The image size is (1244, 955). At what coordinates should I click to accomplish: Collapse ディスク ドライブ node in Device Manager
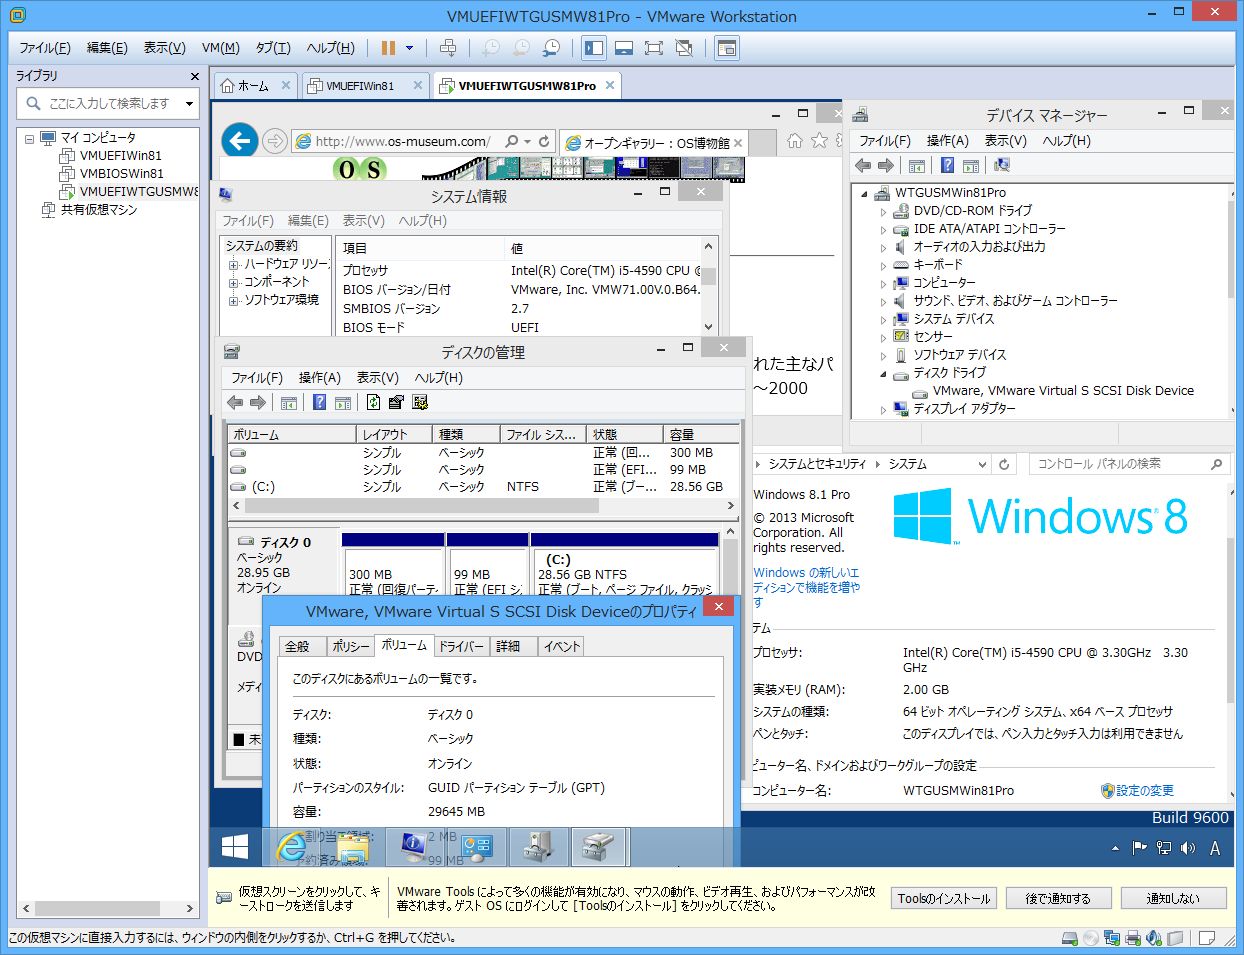point(883,373)
